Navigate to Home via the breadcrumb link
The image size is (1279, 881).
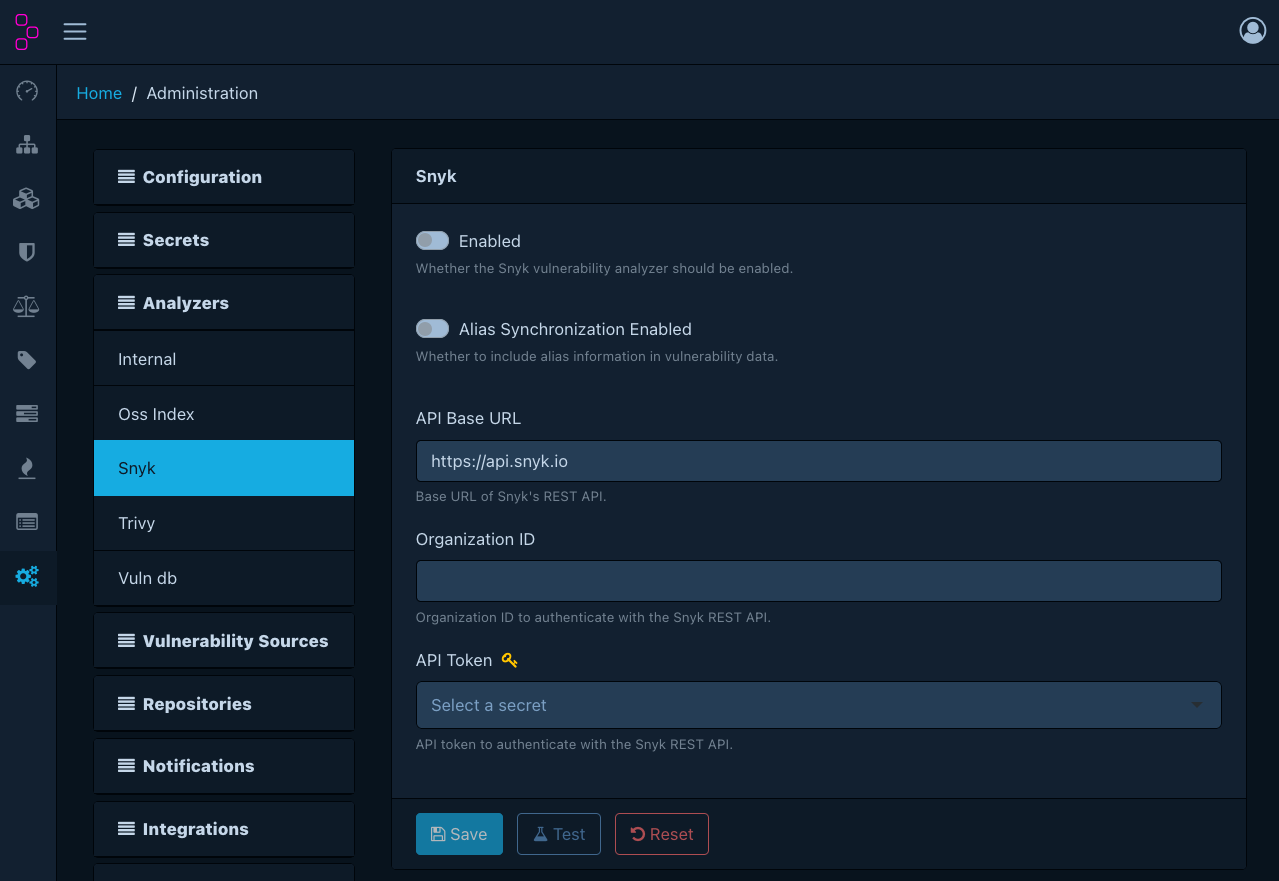coord(99,93)
